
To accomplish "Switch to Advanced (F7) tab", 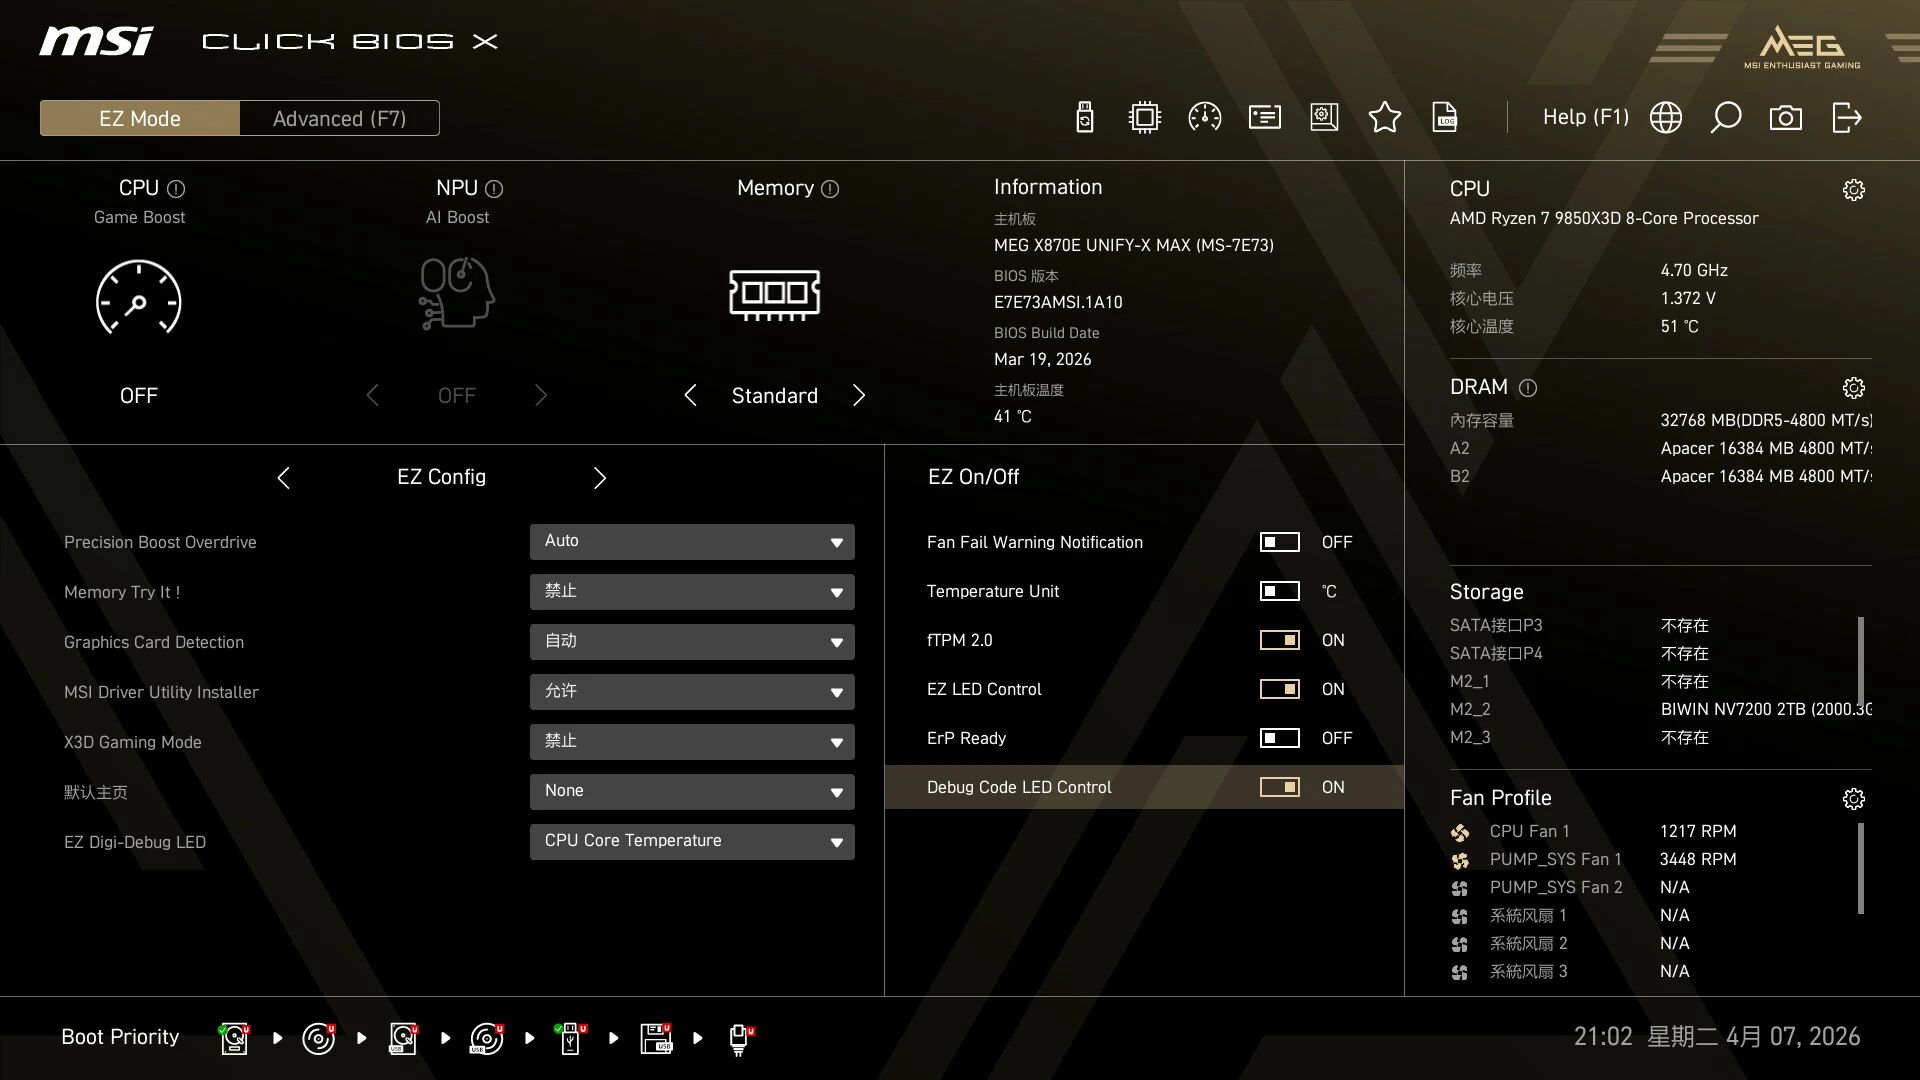I will (x=339, y=118).
